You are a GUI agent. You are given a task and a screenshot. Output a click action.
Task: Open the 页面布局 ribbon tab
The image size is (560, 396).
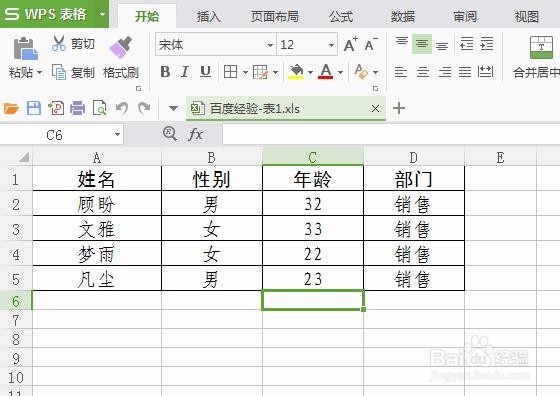click(x=274, y=16)
